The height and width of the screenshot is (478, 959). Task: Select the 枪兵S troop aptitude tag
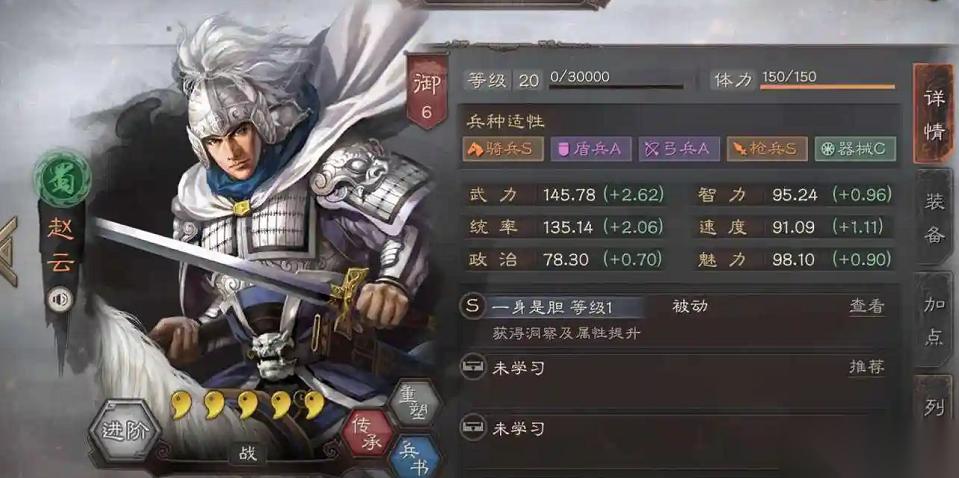click(767, 149)
